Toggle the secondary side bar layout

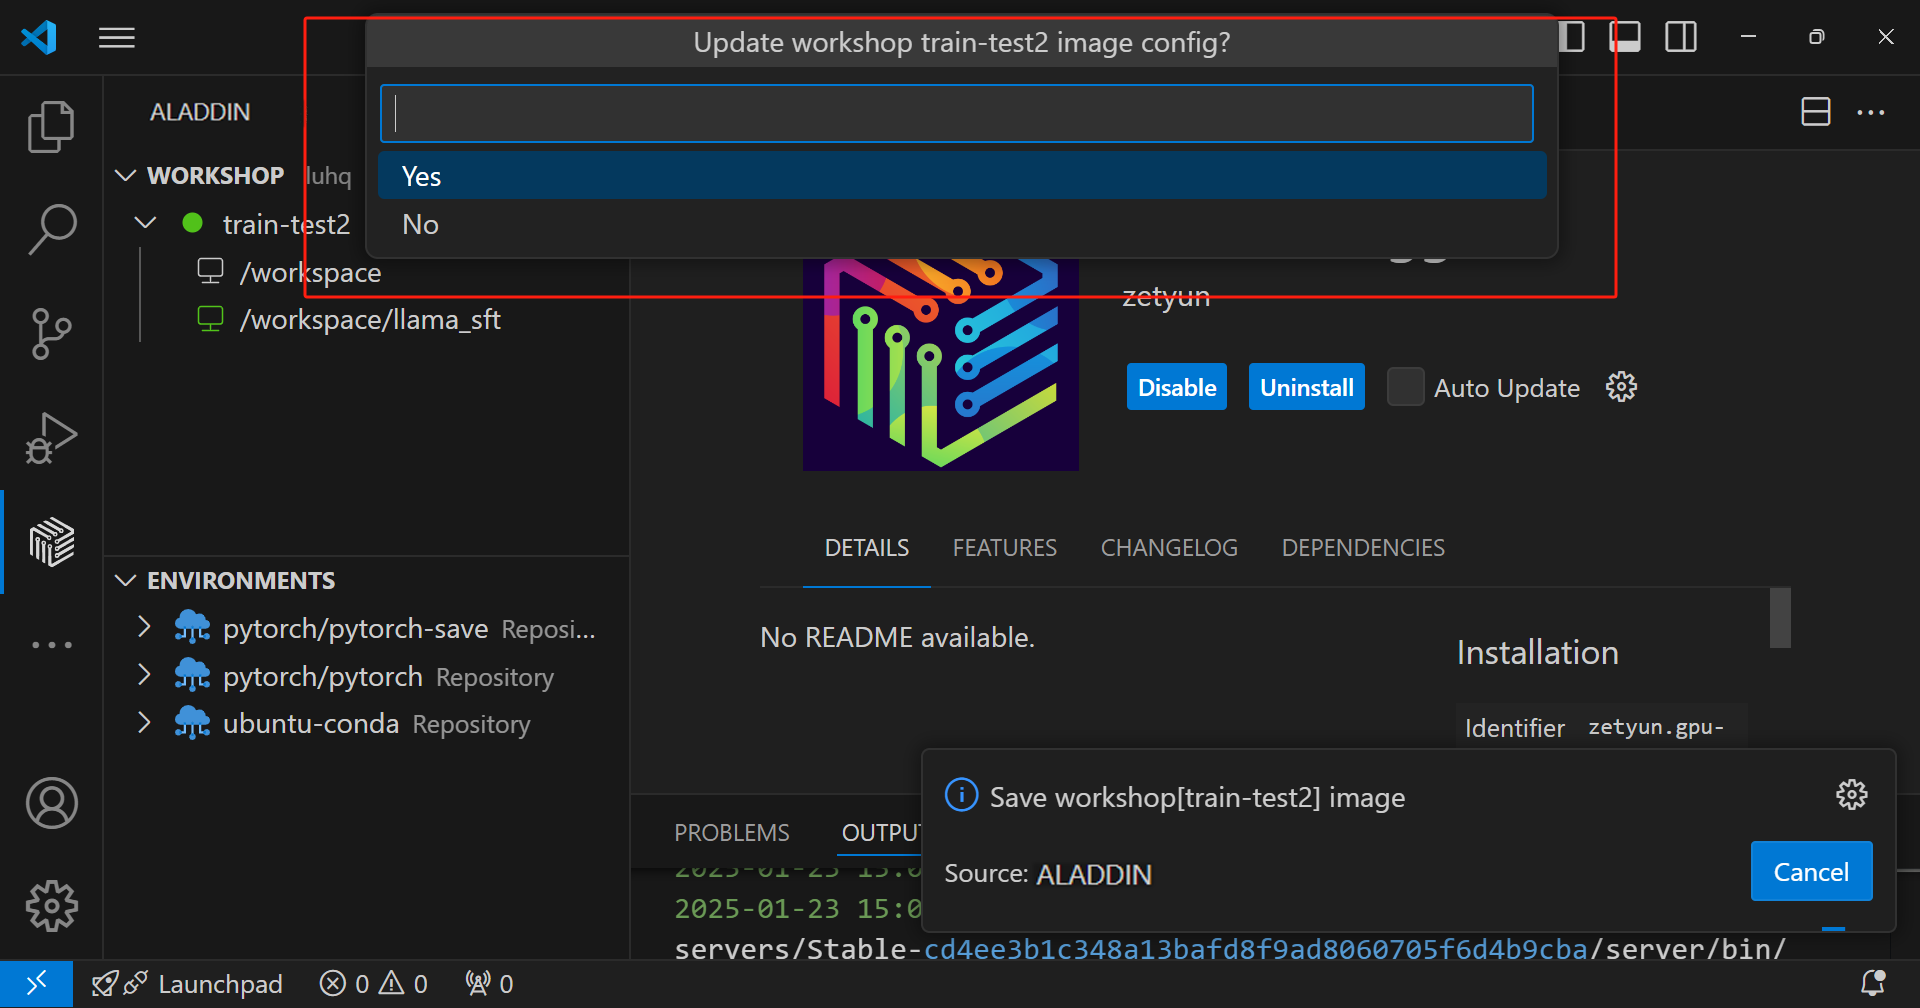pyautogui.click(x=1680, y=38)
